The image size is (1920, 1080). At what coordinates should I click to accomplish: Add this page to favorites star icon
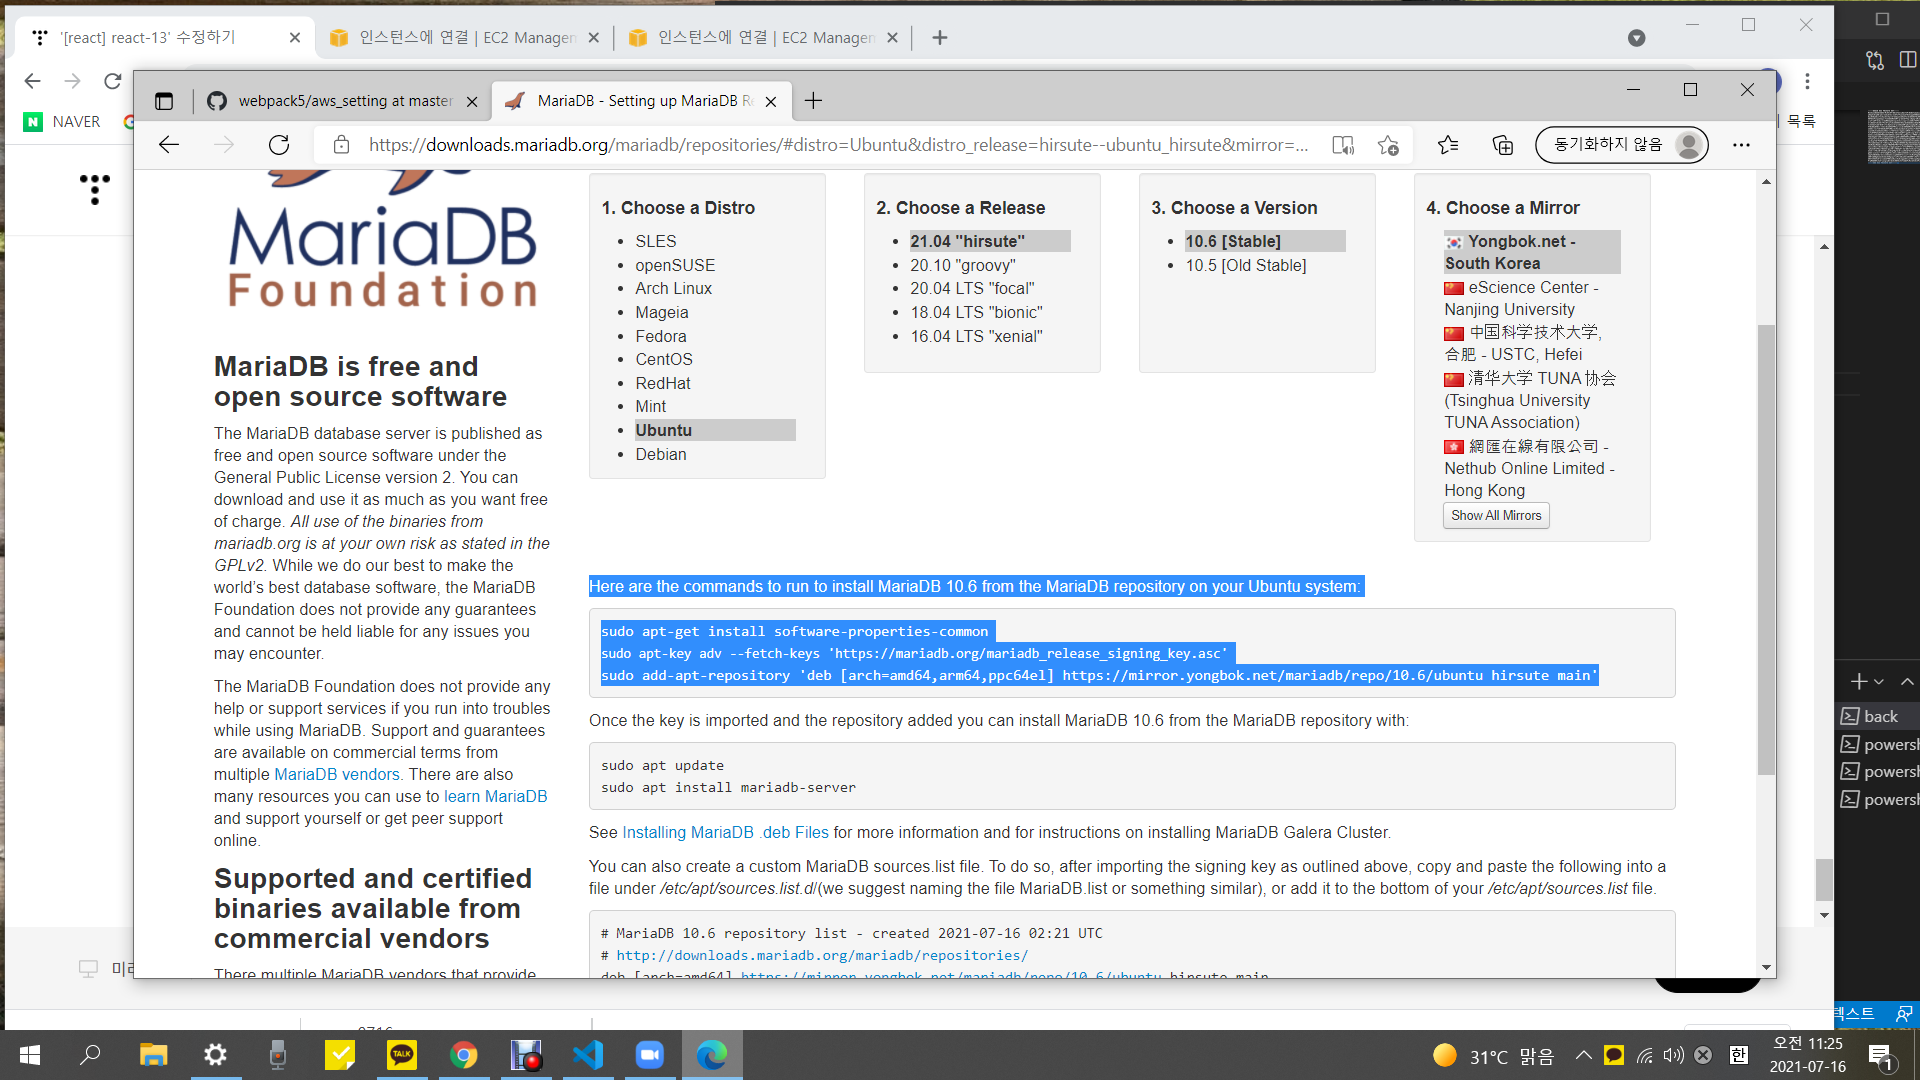pos(1388,145)
